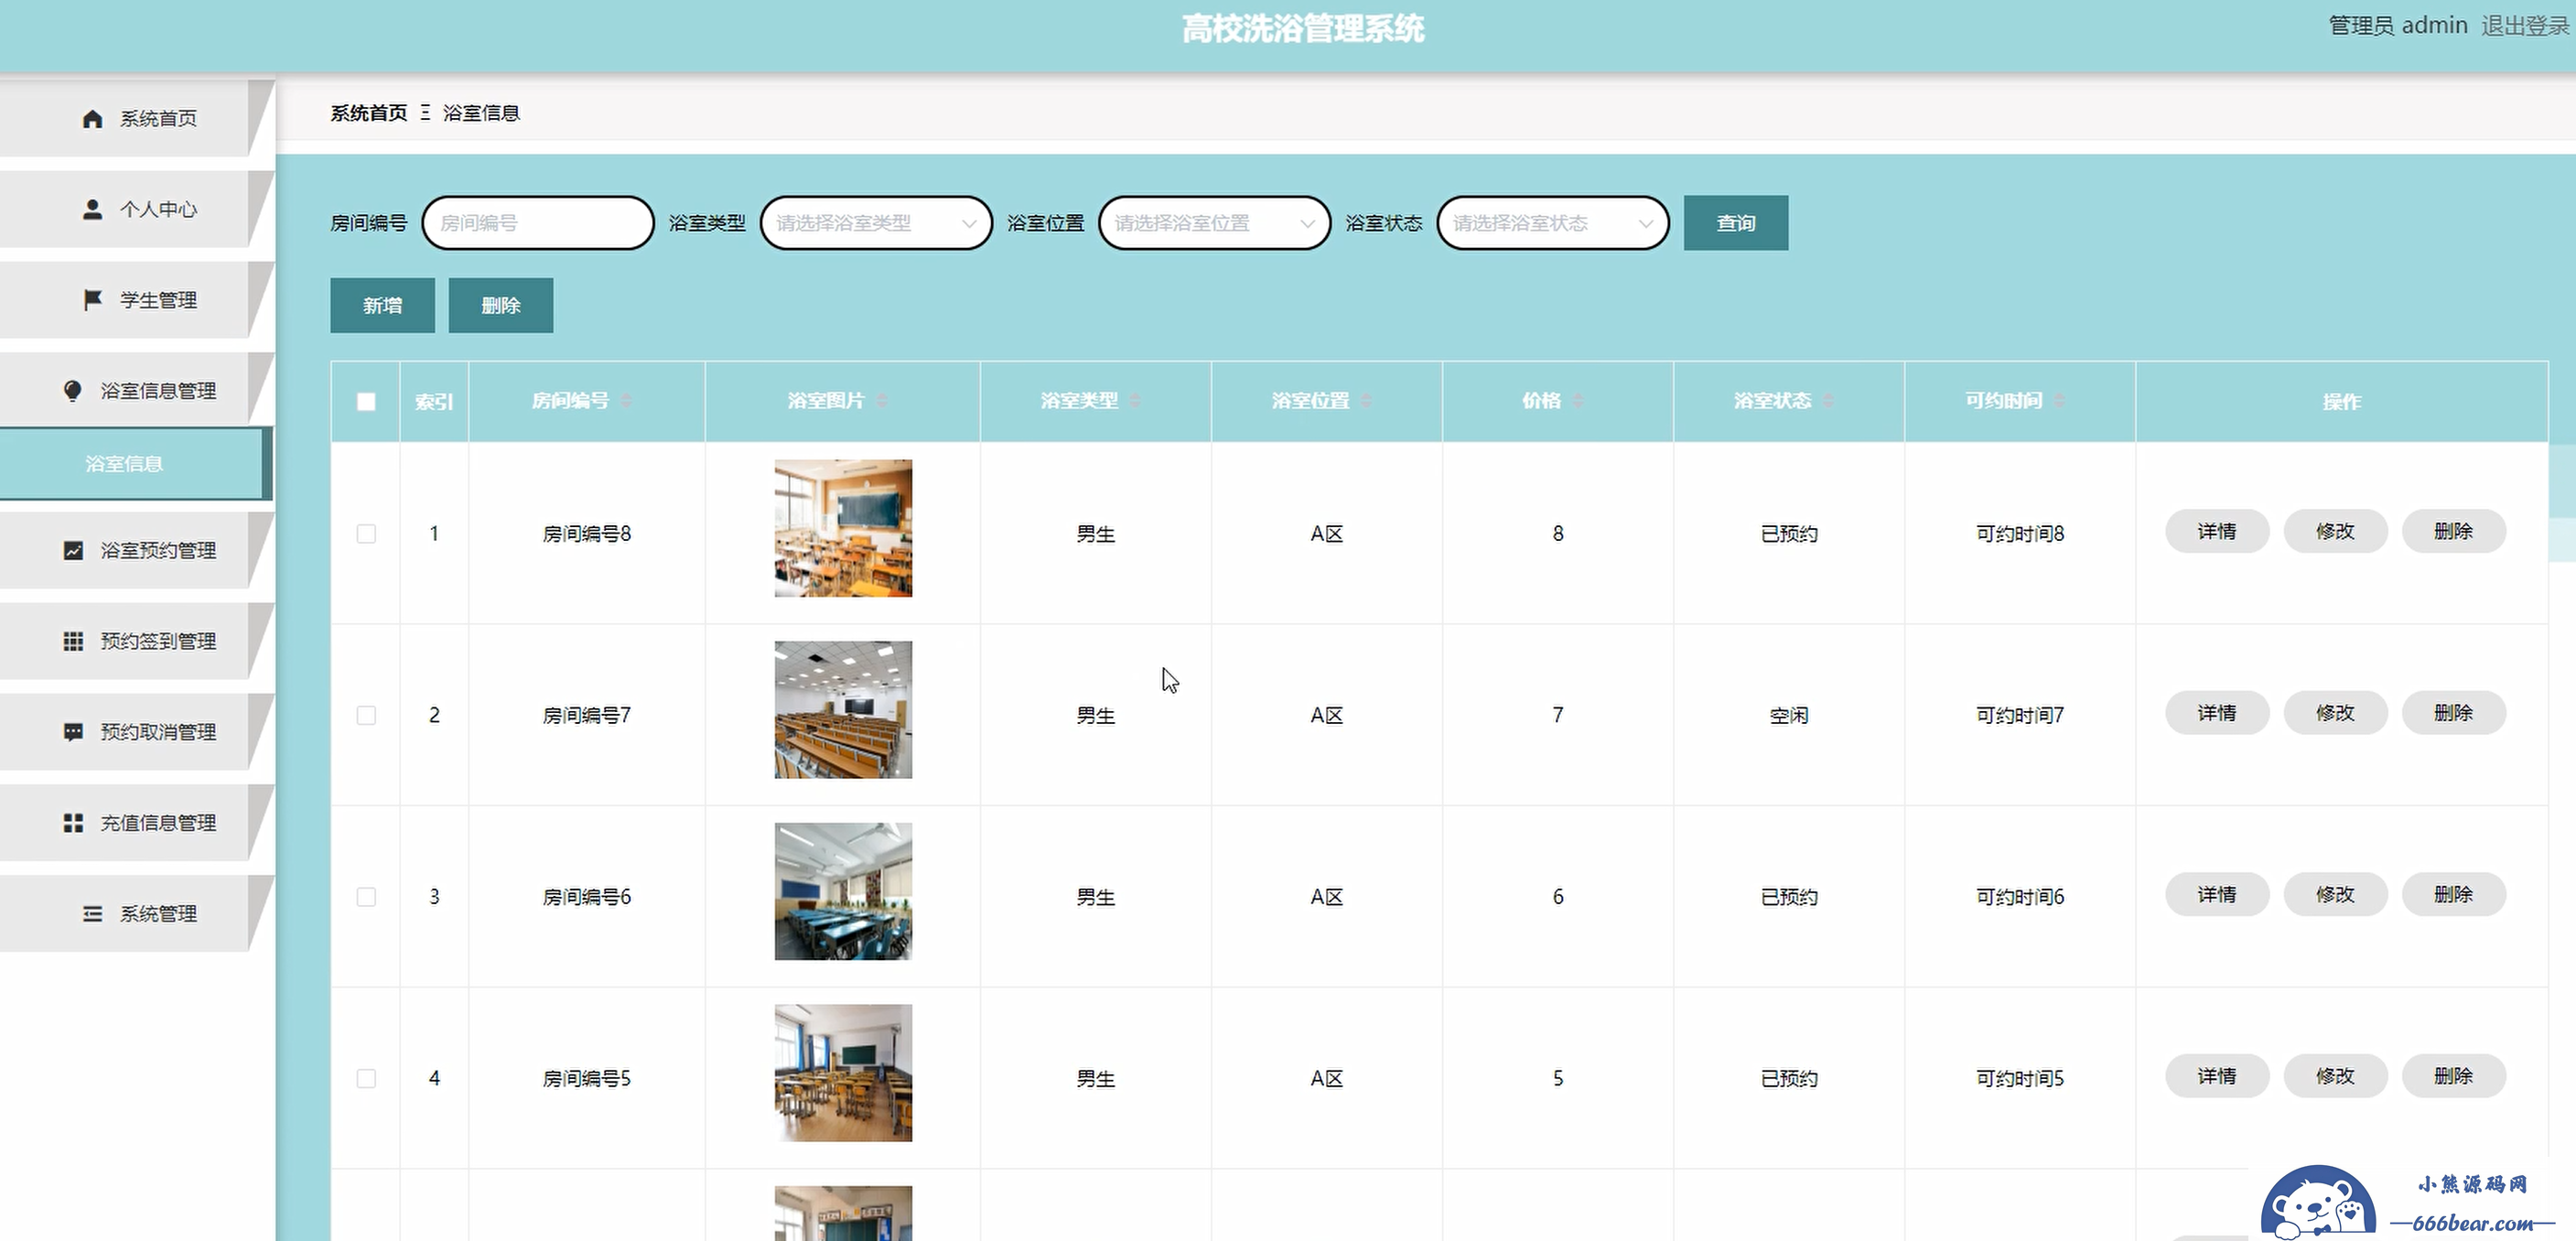
Task: Sort by 浴室图片 column sort arrows
Action: pyautogui.click(x=882, y=401)
